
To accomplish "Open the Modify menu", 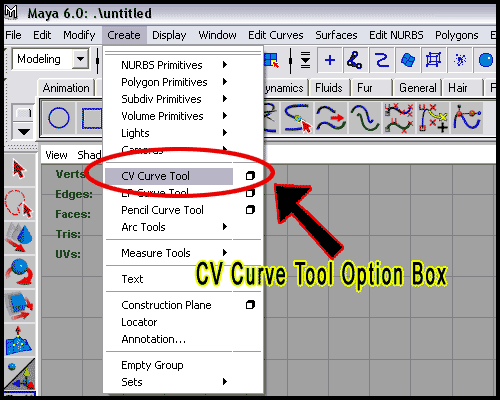I will click(79, 35).
